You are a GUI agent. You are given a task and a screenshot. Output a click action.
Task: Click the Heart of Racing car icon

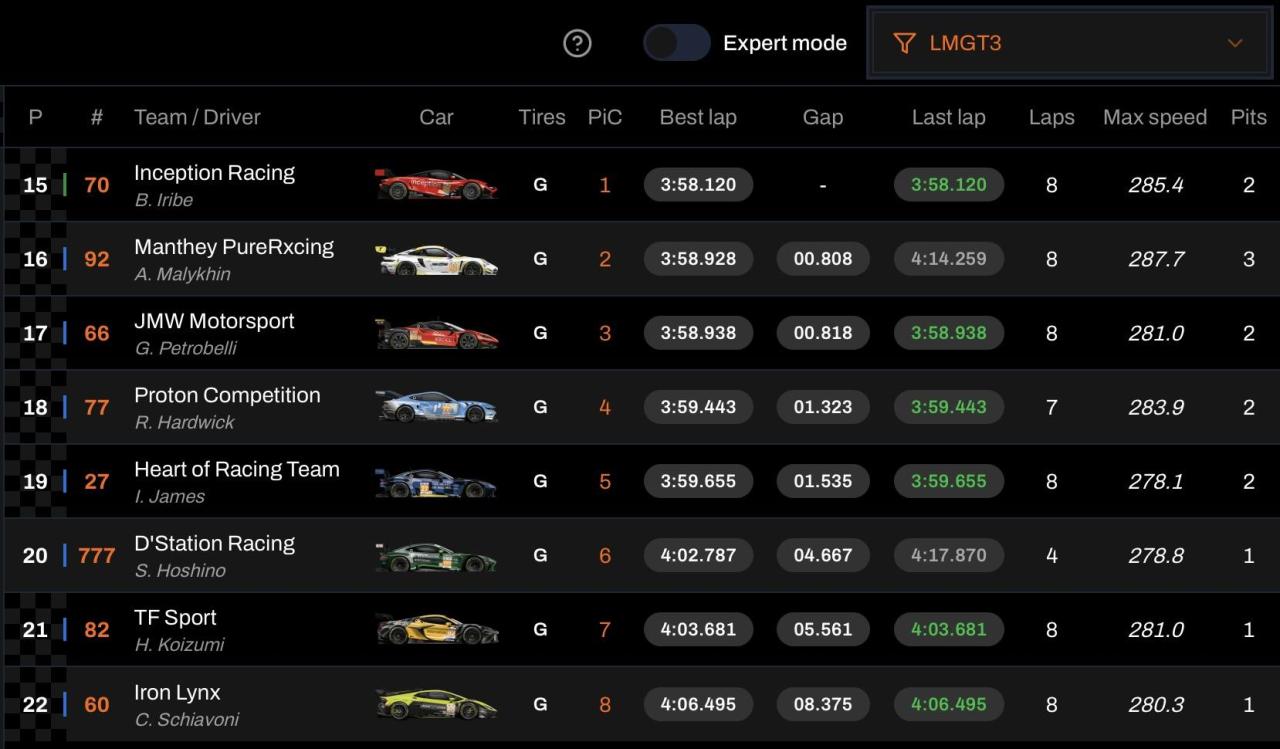coord(436,481)
